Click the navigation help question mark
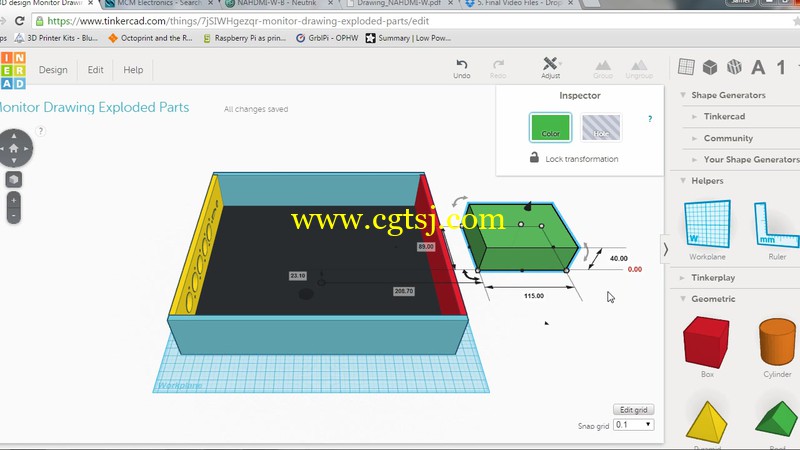 point(41,131)
